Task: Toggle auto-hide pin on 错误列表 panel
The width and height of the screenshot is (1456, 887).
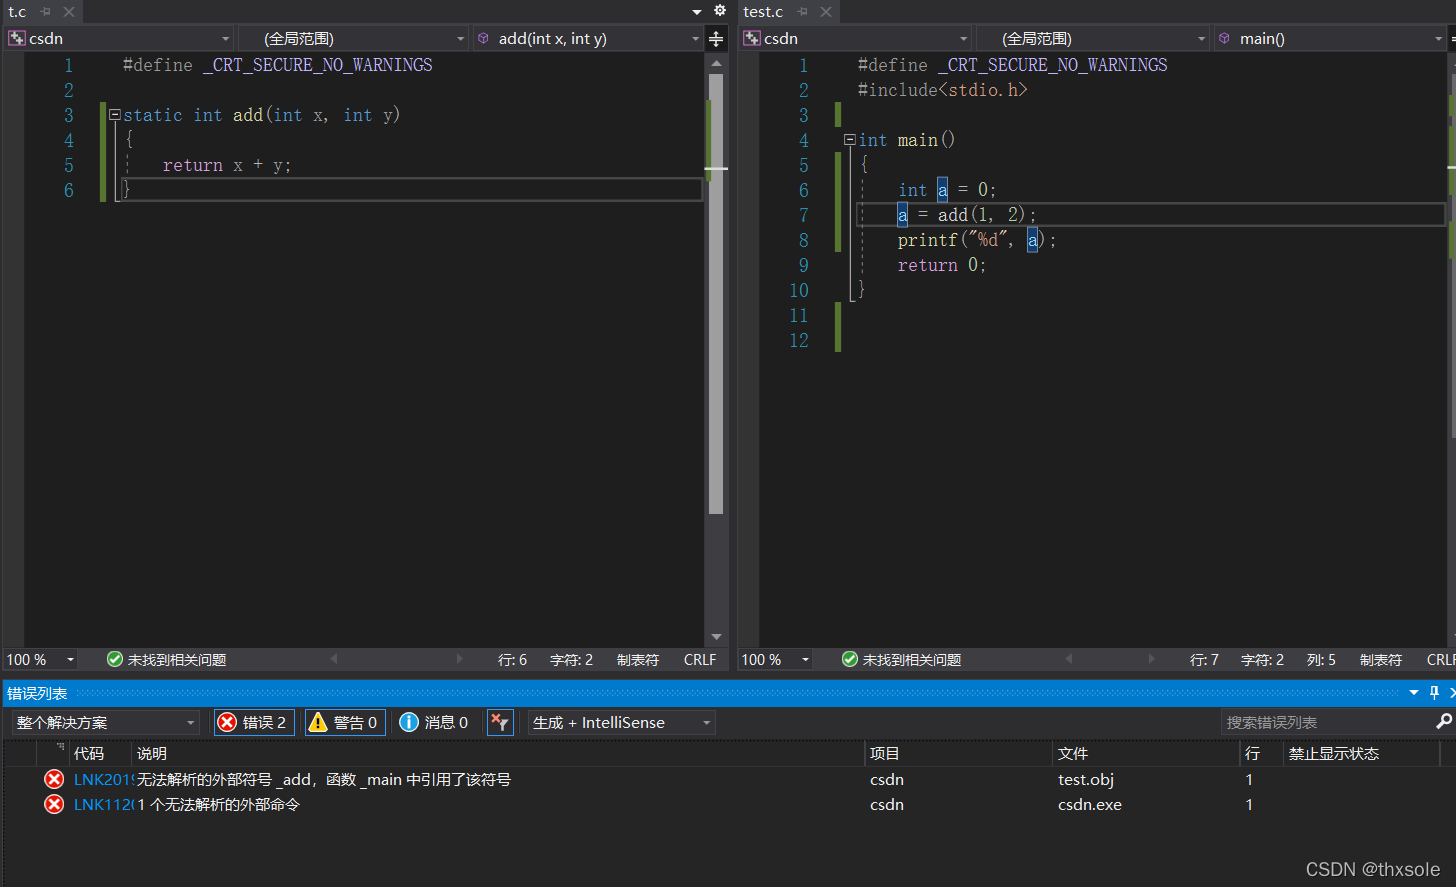Action: pyautogui.click(x=1434, y=693)
